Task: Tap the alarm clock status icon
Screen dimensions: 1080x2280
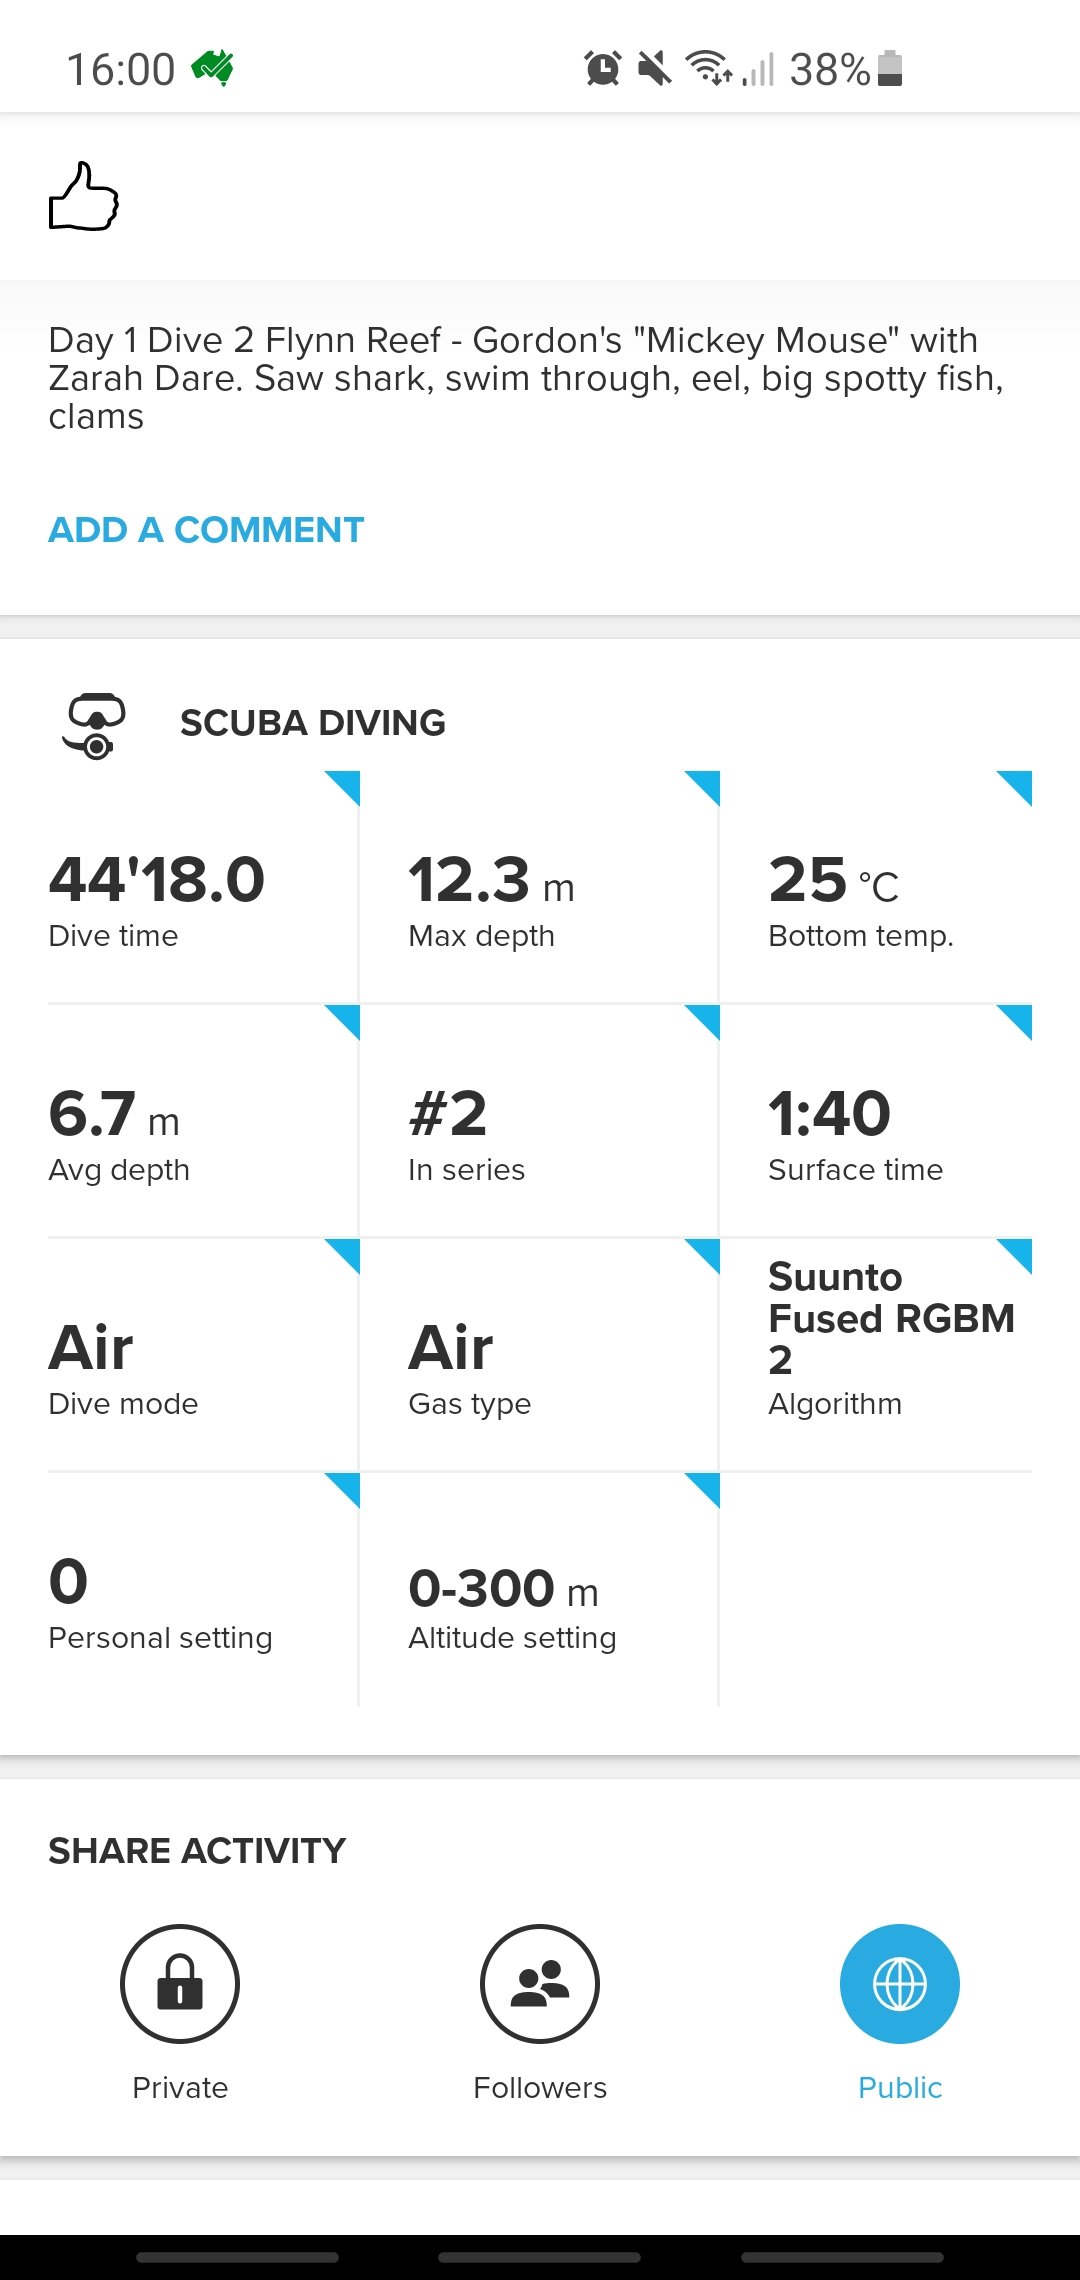Action: (602, 69)
